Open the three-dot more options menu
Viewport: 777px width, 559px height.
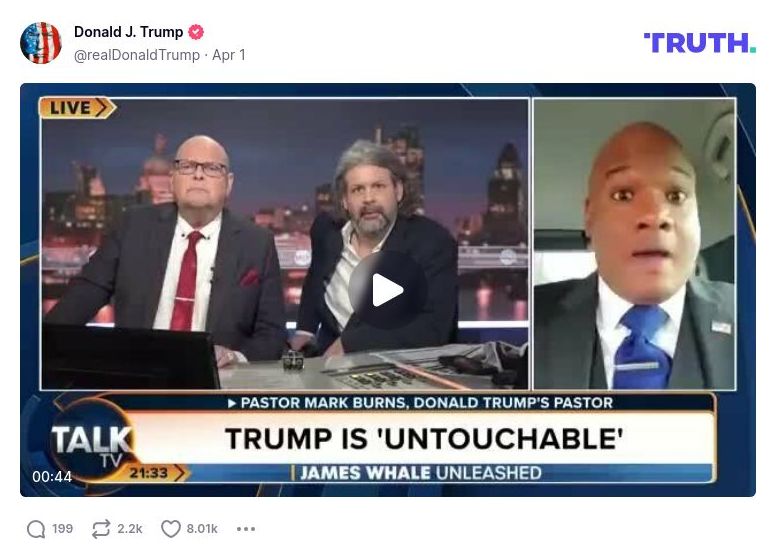tap(246, 529)
